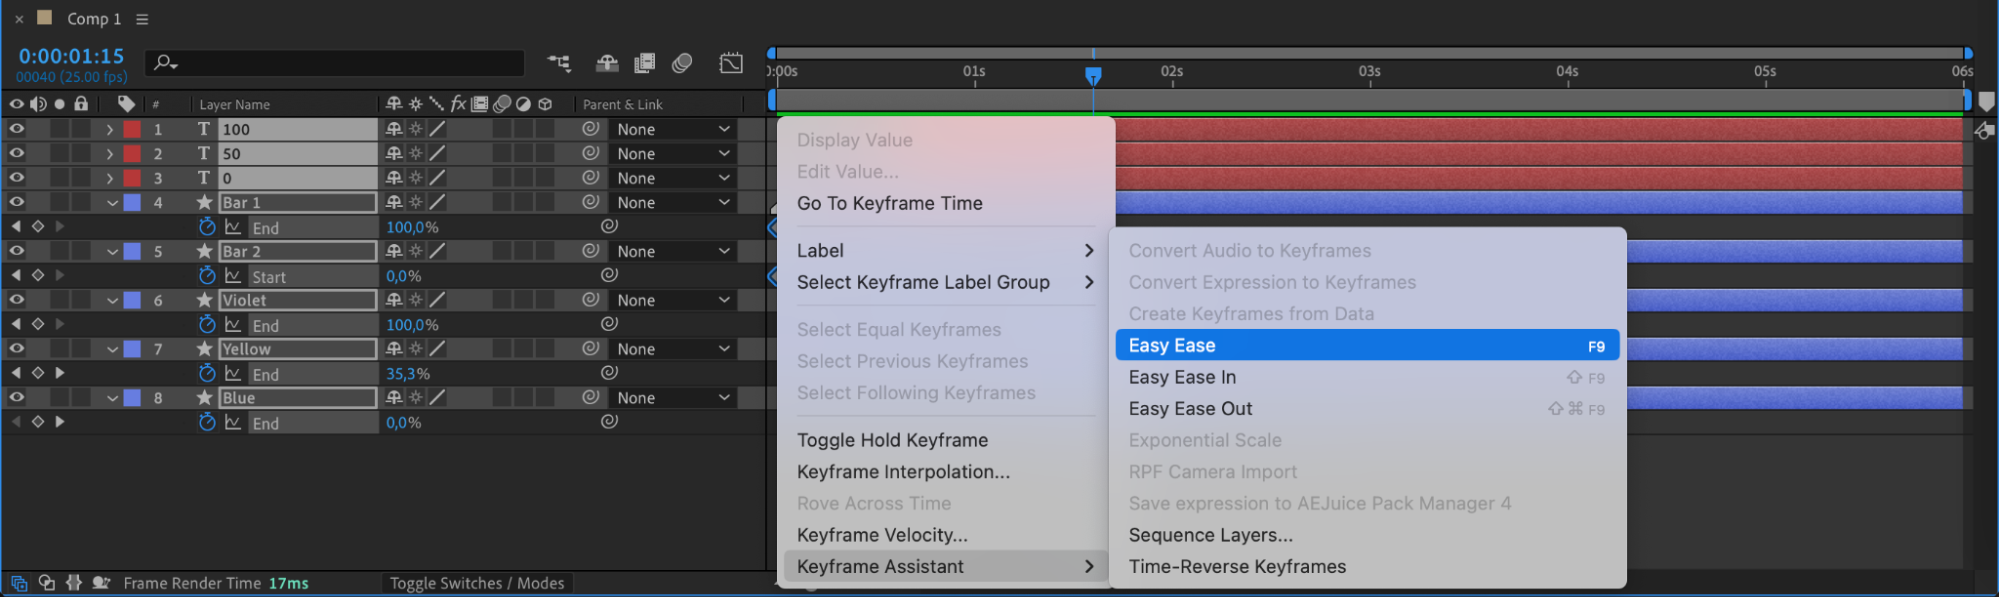Open parent dropdown for the Yellow layer

coord(674,349)
